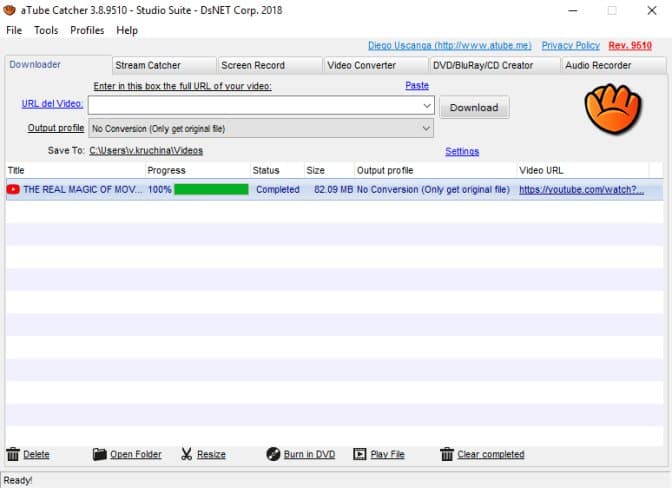Click the video URL input field
This screenshot has width=672, height=488.
click(255, 105)
